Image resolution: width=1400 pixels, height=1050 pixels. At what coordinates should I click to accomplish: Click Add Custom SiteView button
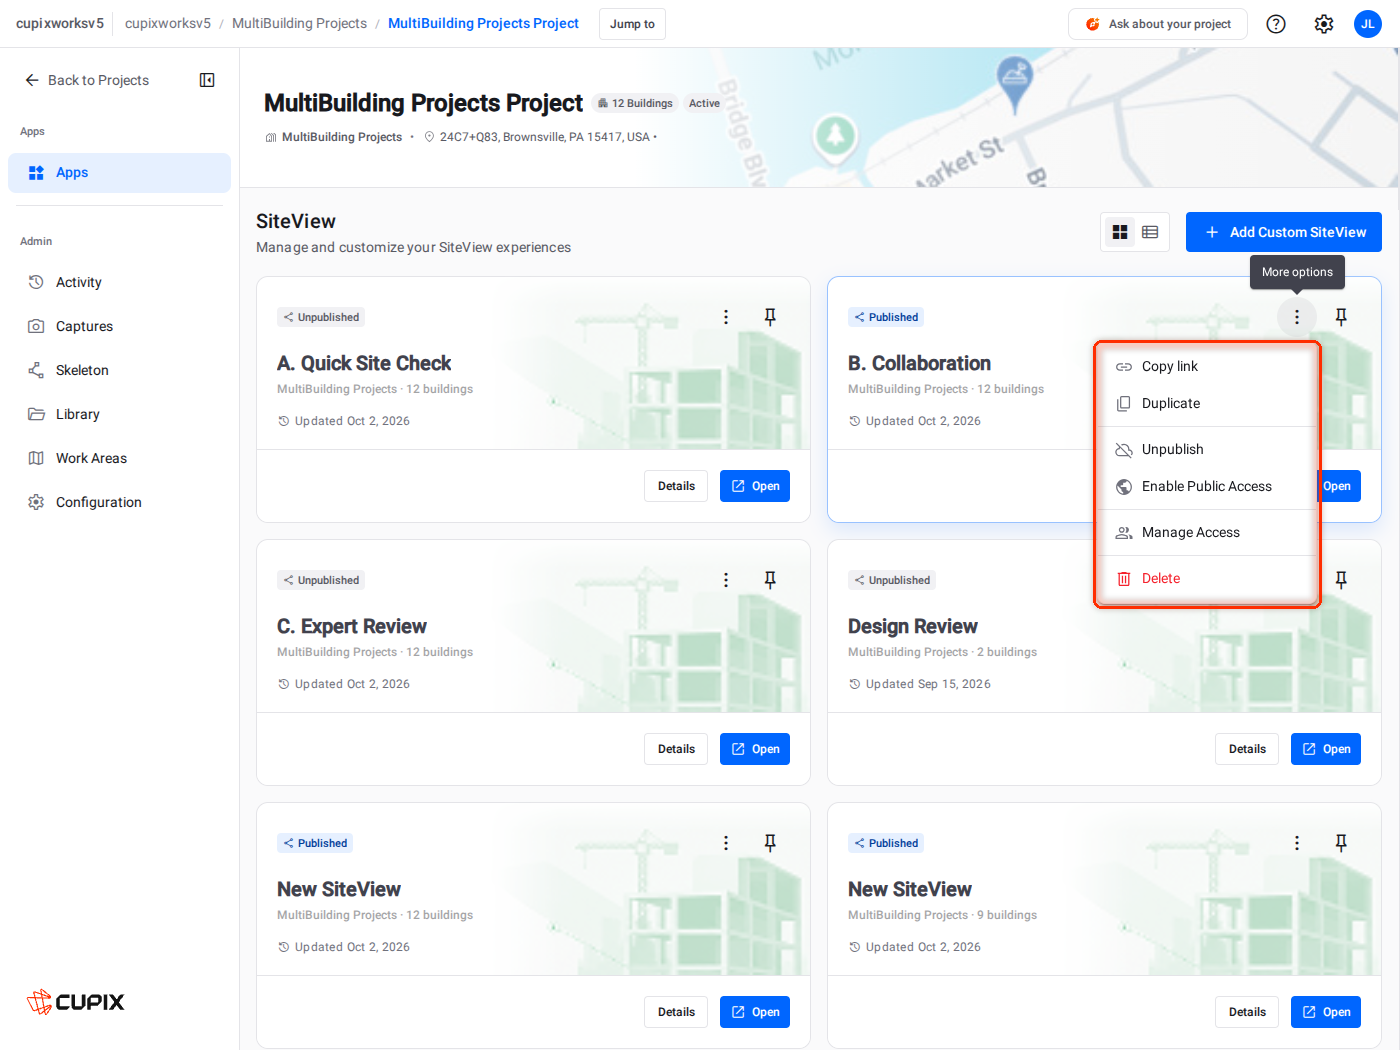pos(1284,232)
